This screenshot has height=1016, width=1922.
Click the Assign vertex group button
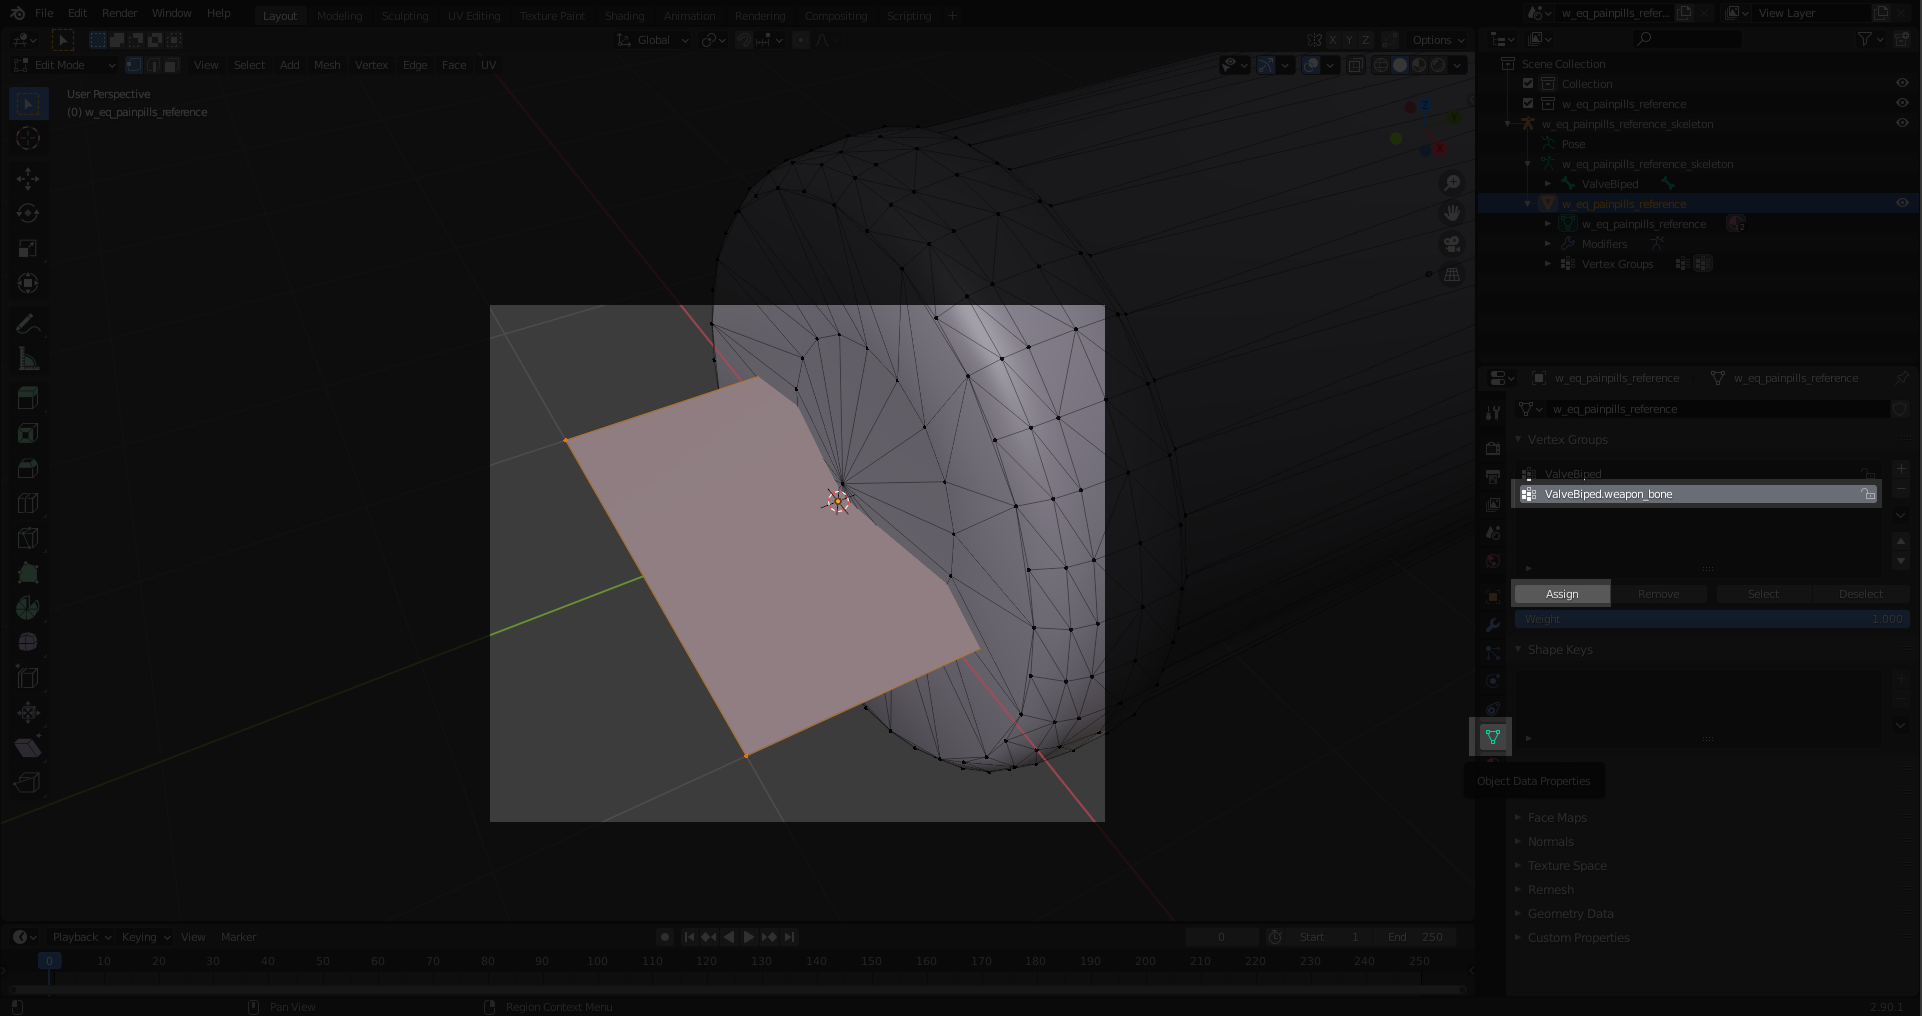pos(1561,594)
